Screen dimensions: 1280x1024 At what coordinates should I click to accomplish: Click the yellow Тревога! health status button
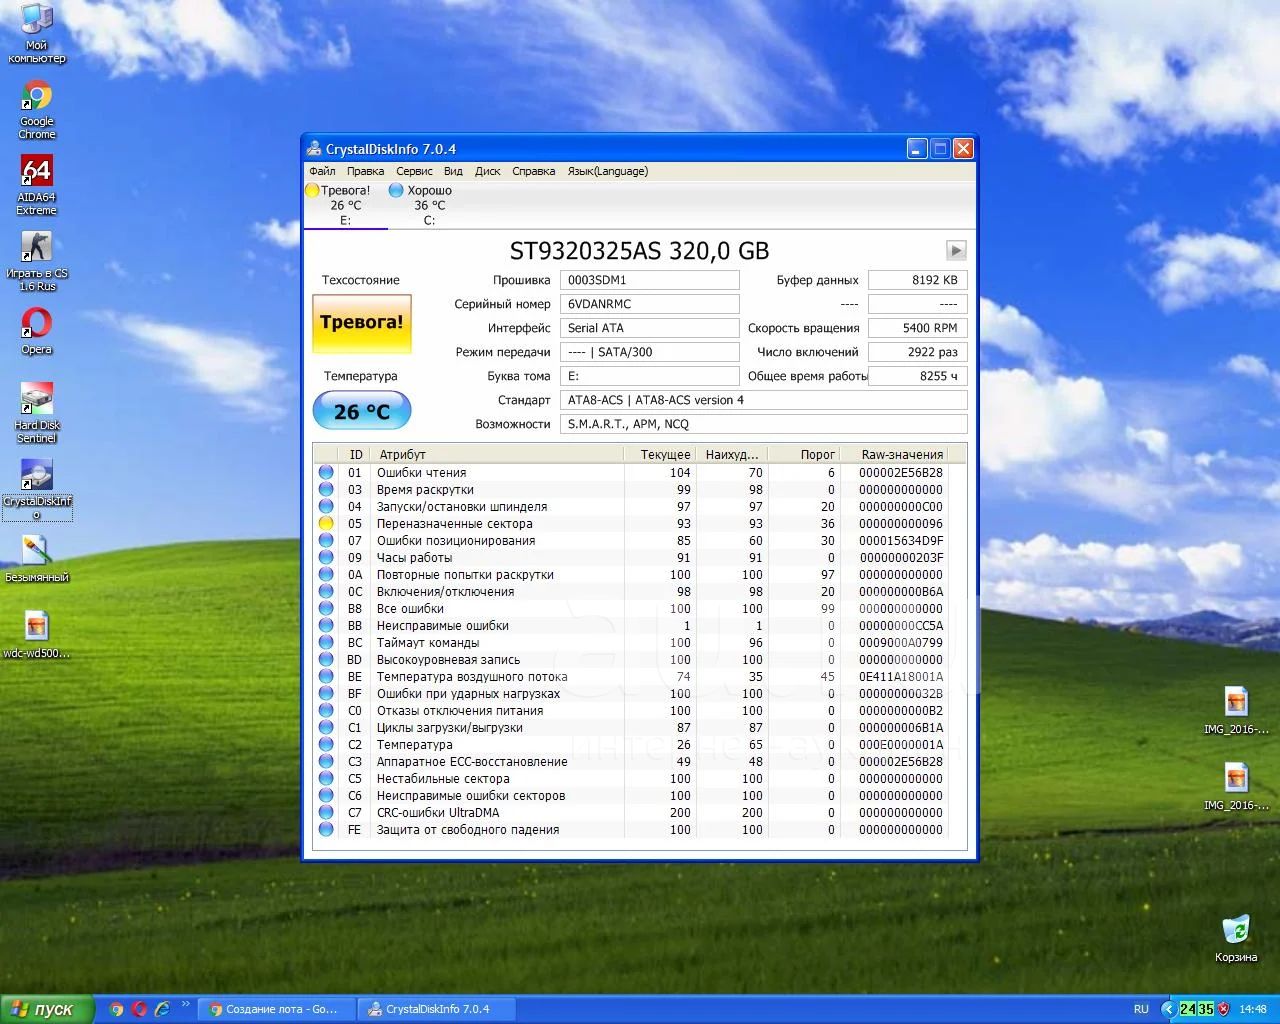click(361, 323)
